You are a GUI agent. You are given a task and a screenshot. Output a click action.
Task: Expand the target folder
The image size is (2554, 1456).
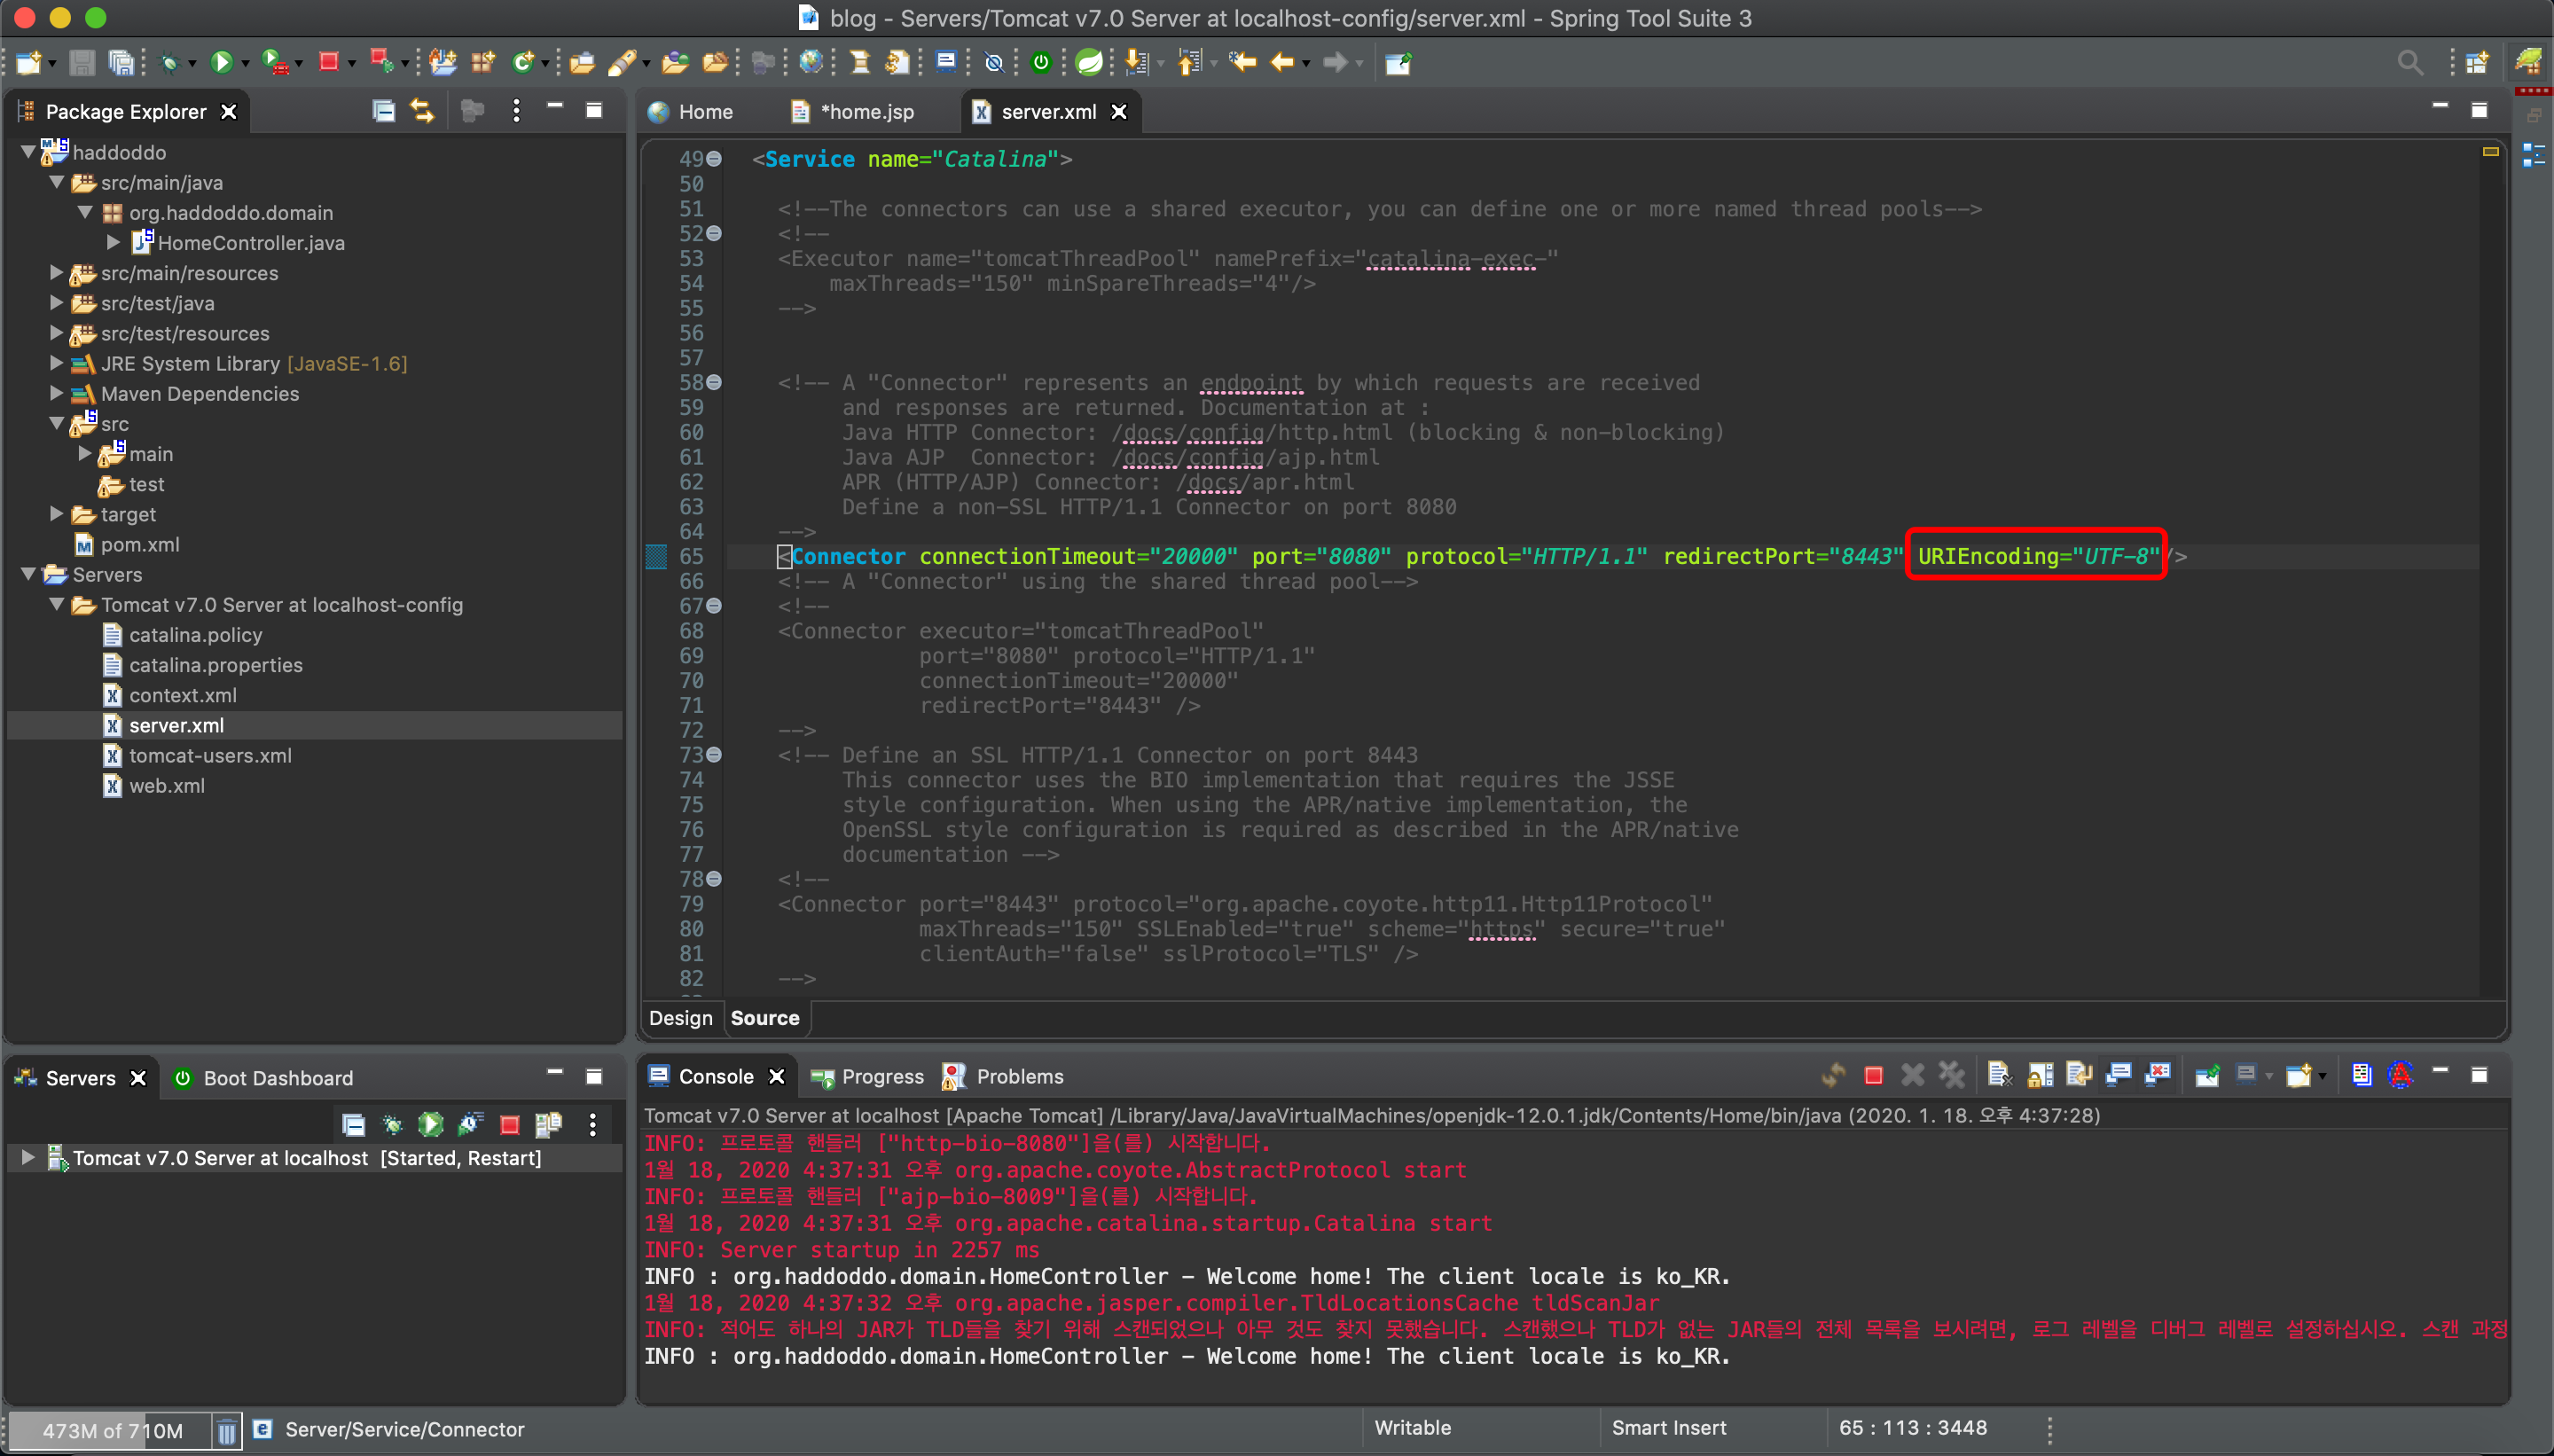[57, 514]
